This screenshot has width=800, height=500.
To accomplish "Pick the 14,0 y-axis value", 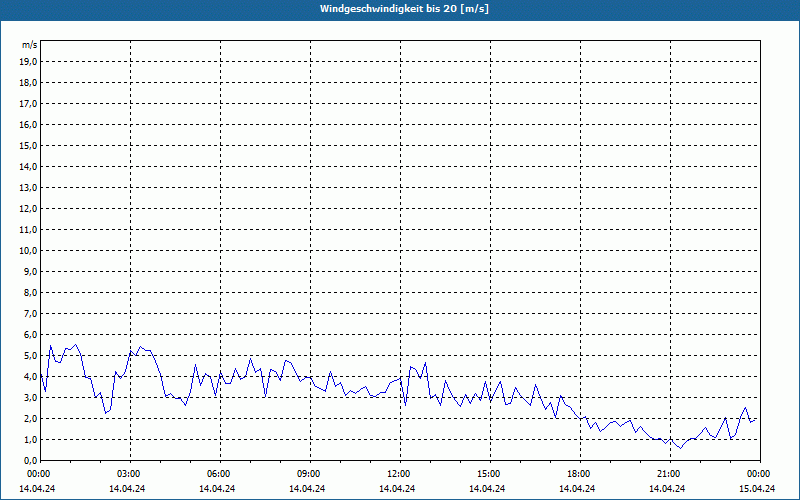I will coord(28,166).
